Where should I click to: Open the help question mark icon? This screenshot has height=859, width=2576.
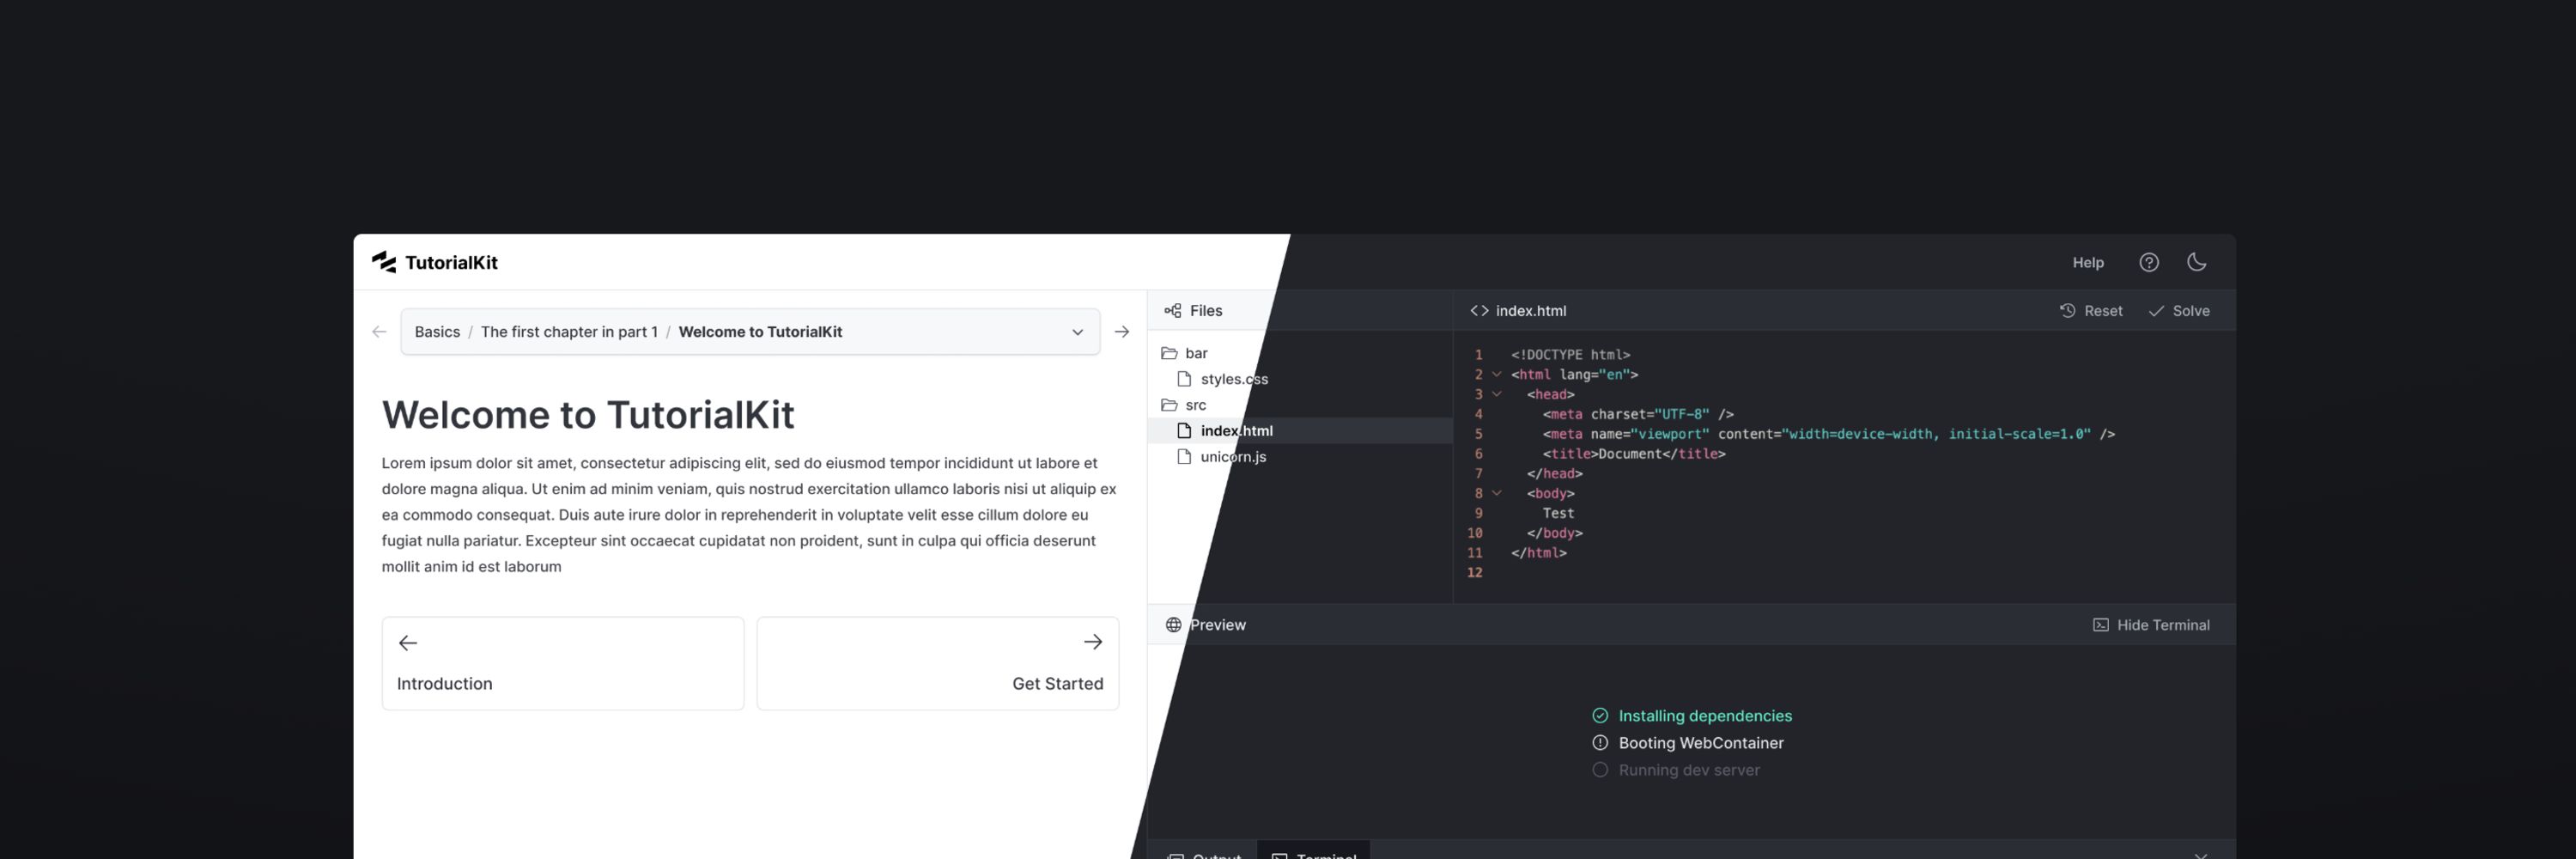2149,262
